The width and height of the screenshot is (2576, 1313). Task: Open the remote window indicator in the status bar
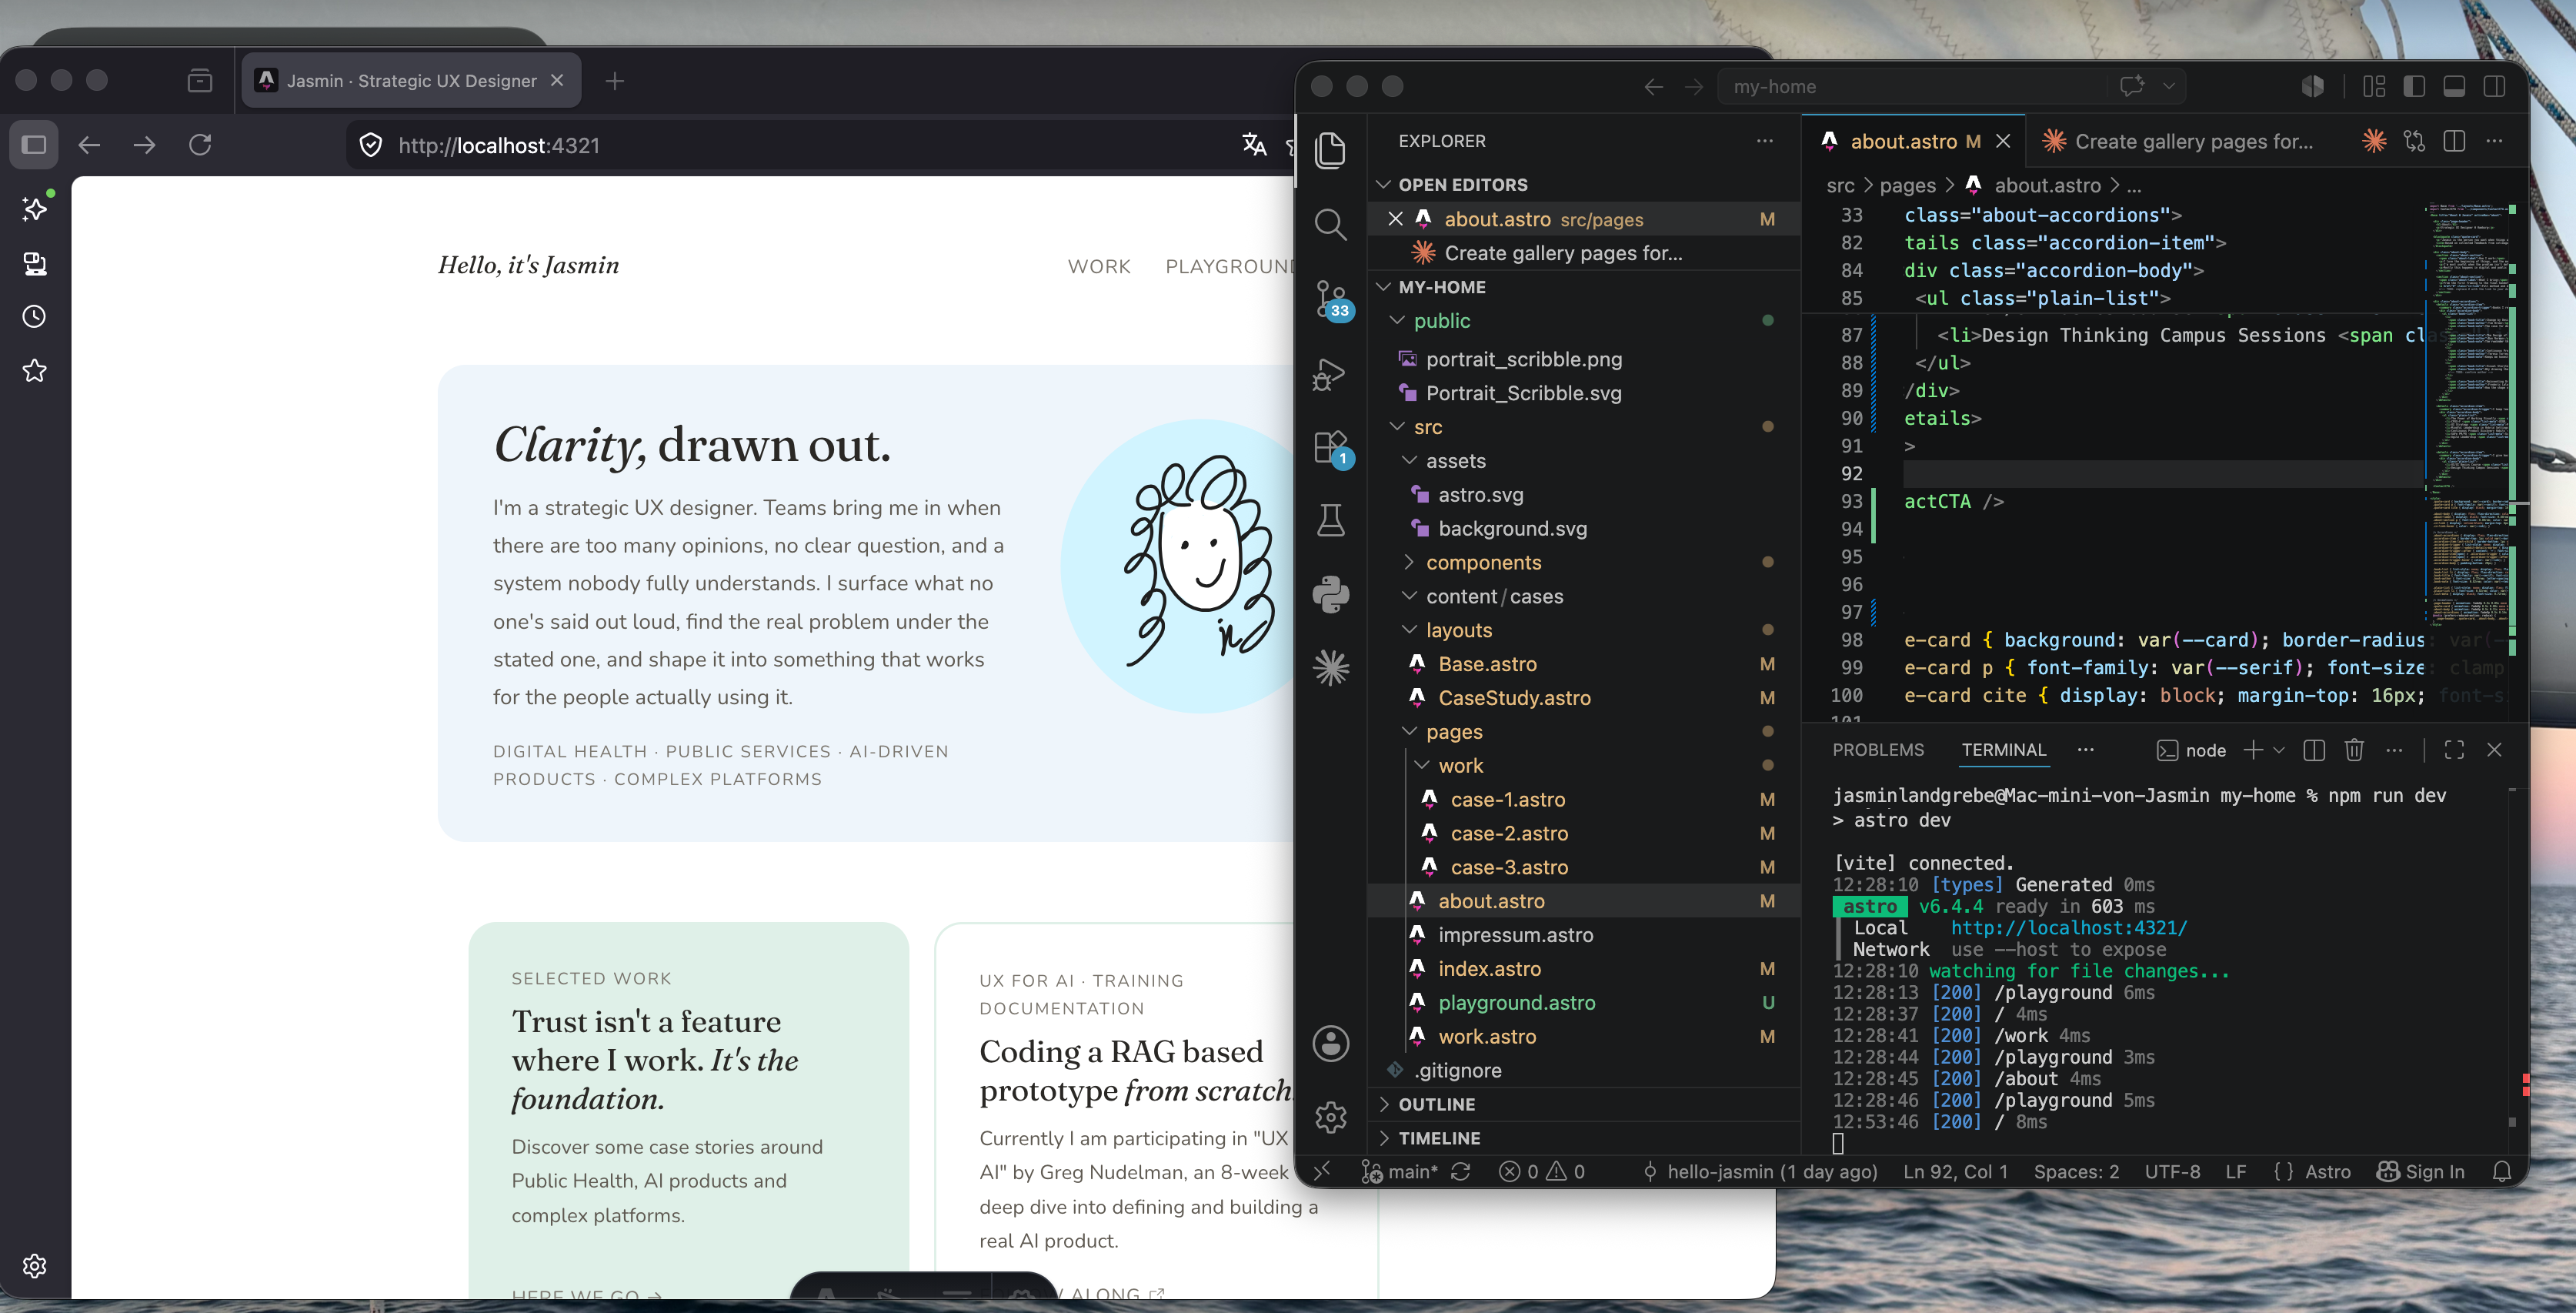(x=1322, y=1172)
